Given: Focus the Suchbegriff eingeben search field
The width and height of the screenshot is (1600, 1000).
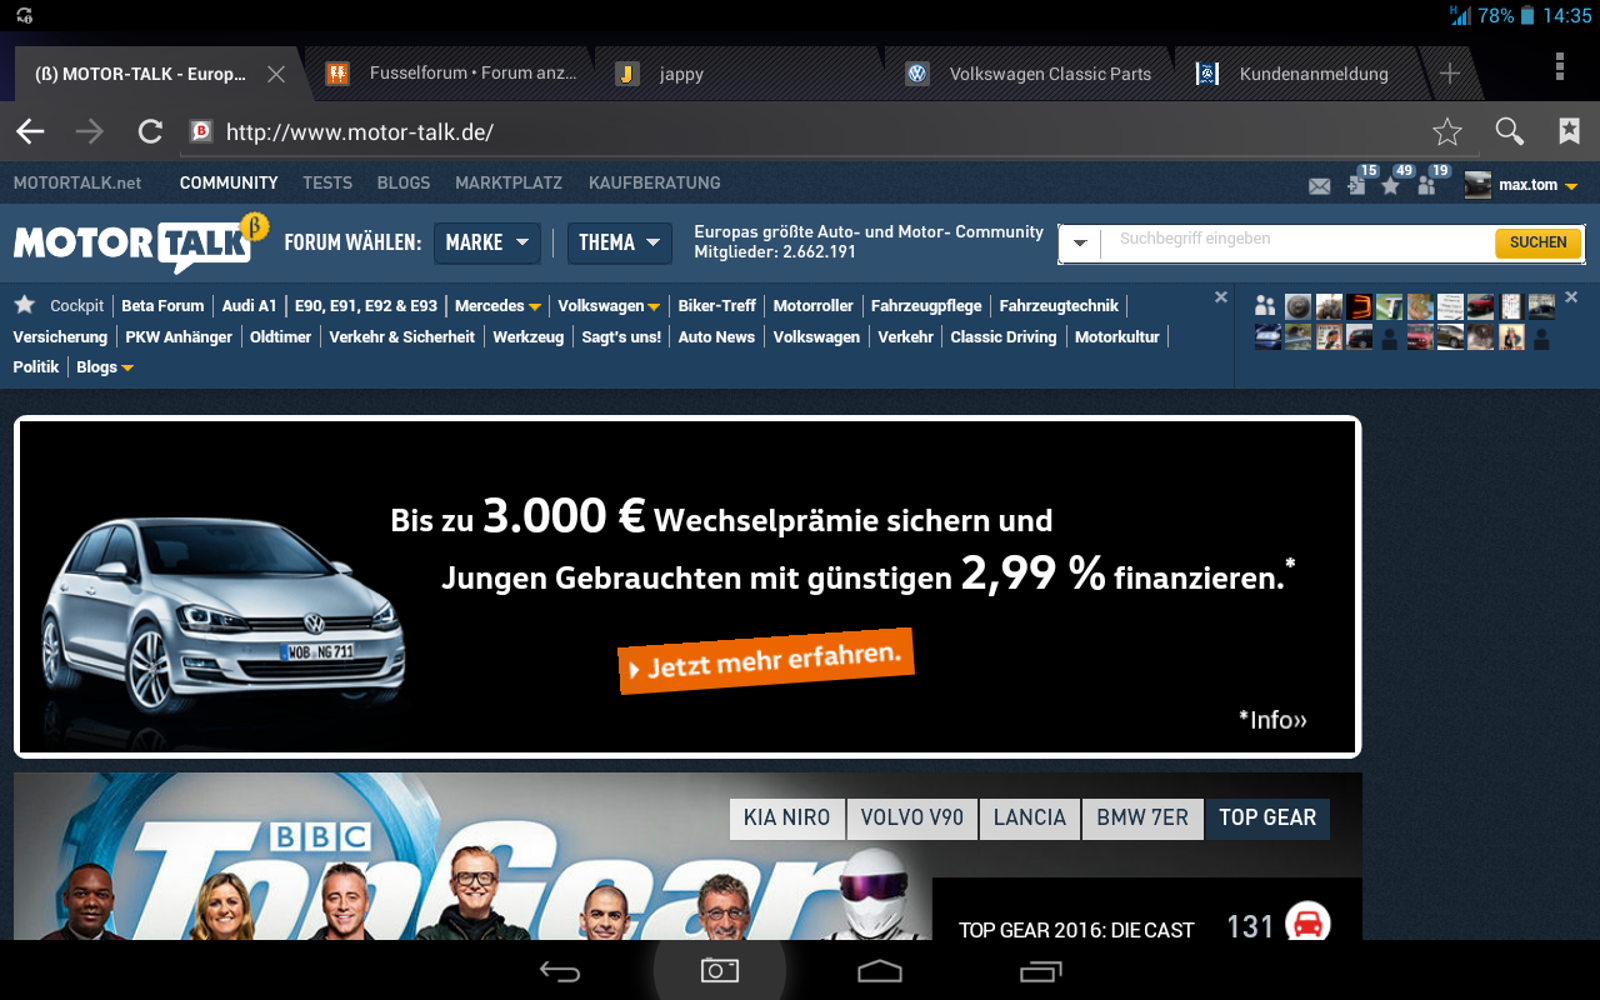Looking at the screenshot, I should 1295,243.
